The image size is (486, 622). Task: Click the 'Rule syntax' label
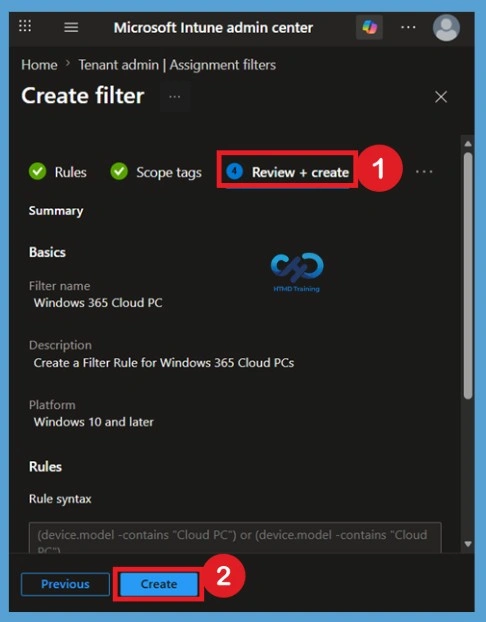(x=60, y=499)
